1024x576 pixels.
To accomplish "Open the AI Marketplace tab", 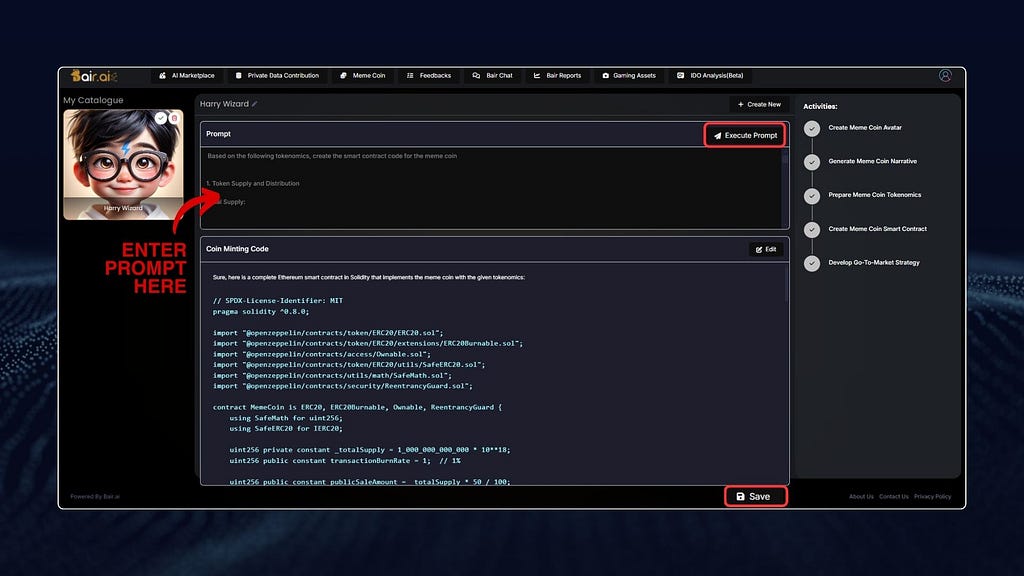I will click(187, 76).
